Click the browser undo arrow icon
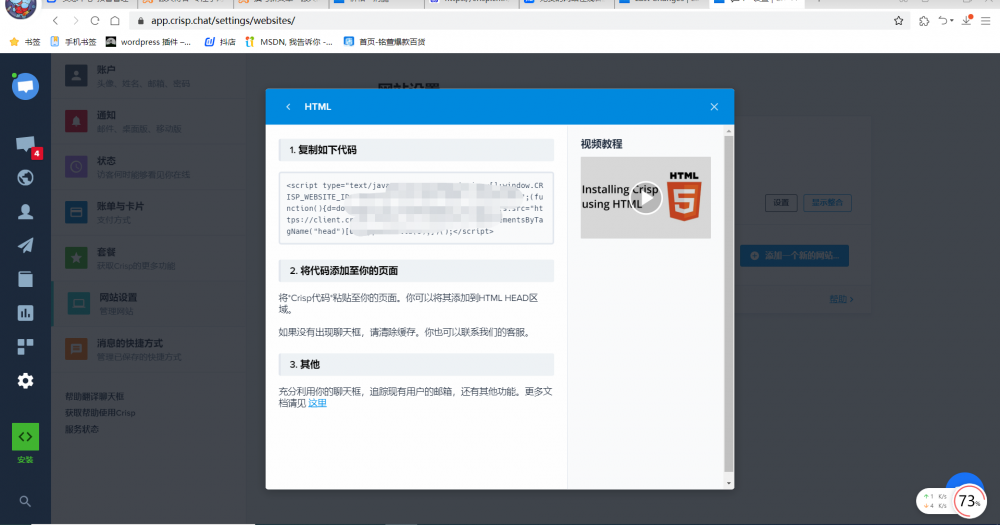Viewport: 1000px width, 525px height. tap(943, 20)
